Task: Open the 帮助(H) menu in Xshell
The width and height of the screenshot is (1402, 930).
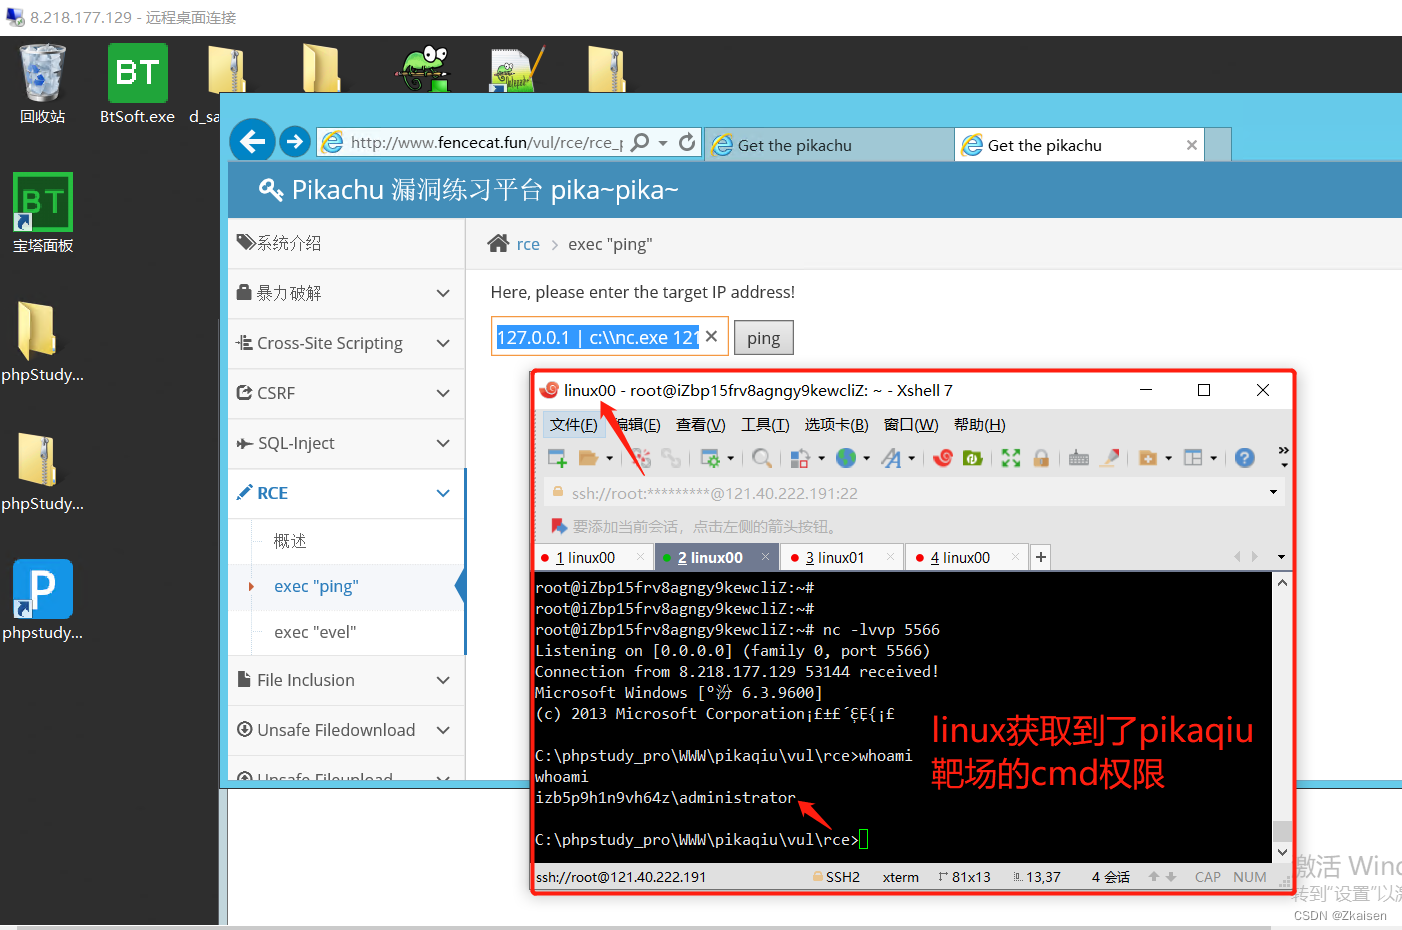Action: (980, 425)
